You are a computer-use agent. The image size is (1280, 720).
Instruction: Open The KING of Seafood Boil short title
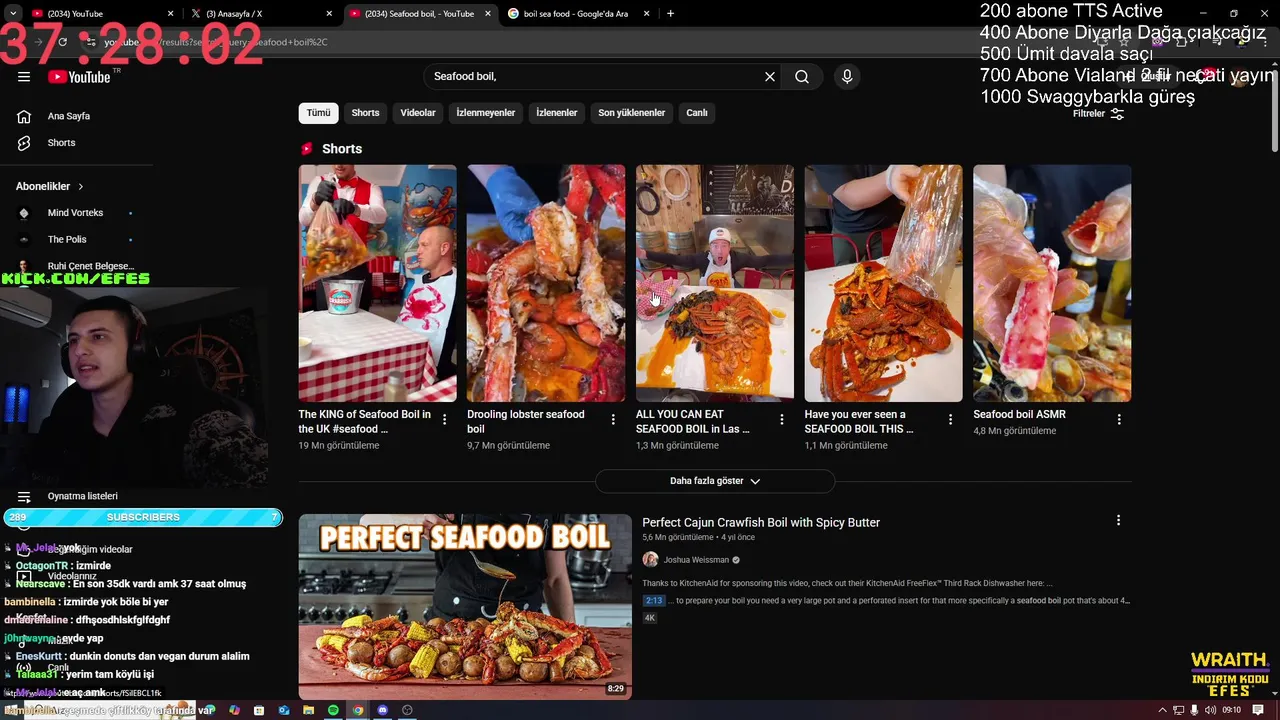click(x=365, y=421)
